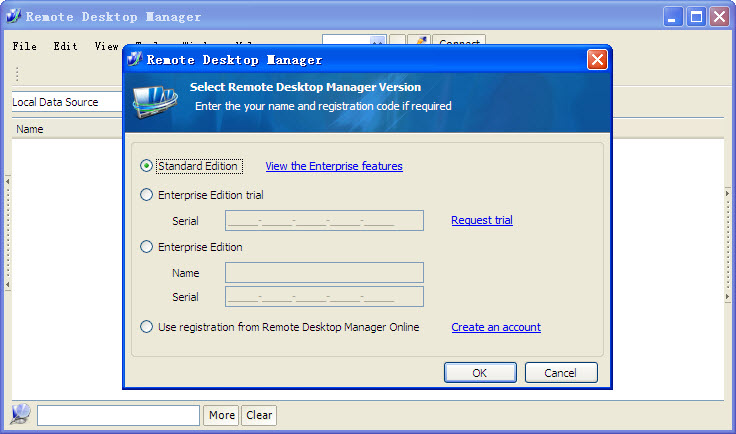The height and width of the screenshot is (434, 736).
Task: Choose the Enterprise Edition trial option
Action: tap(147, 195)
